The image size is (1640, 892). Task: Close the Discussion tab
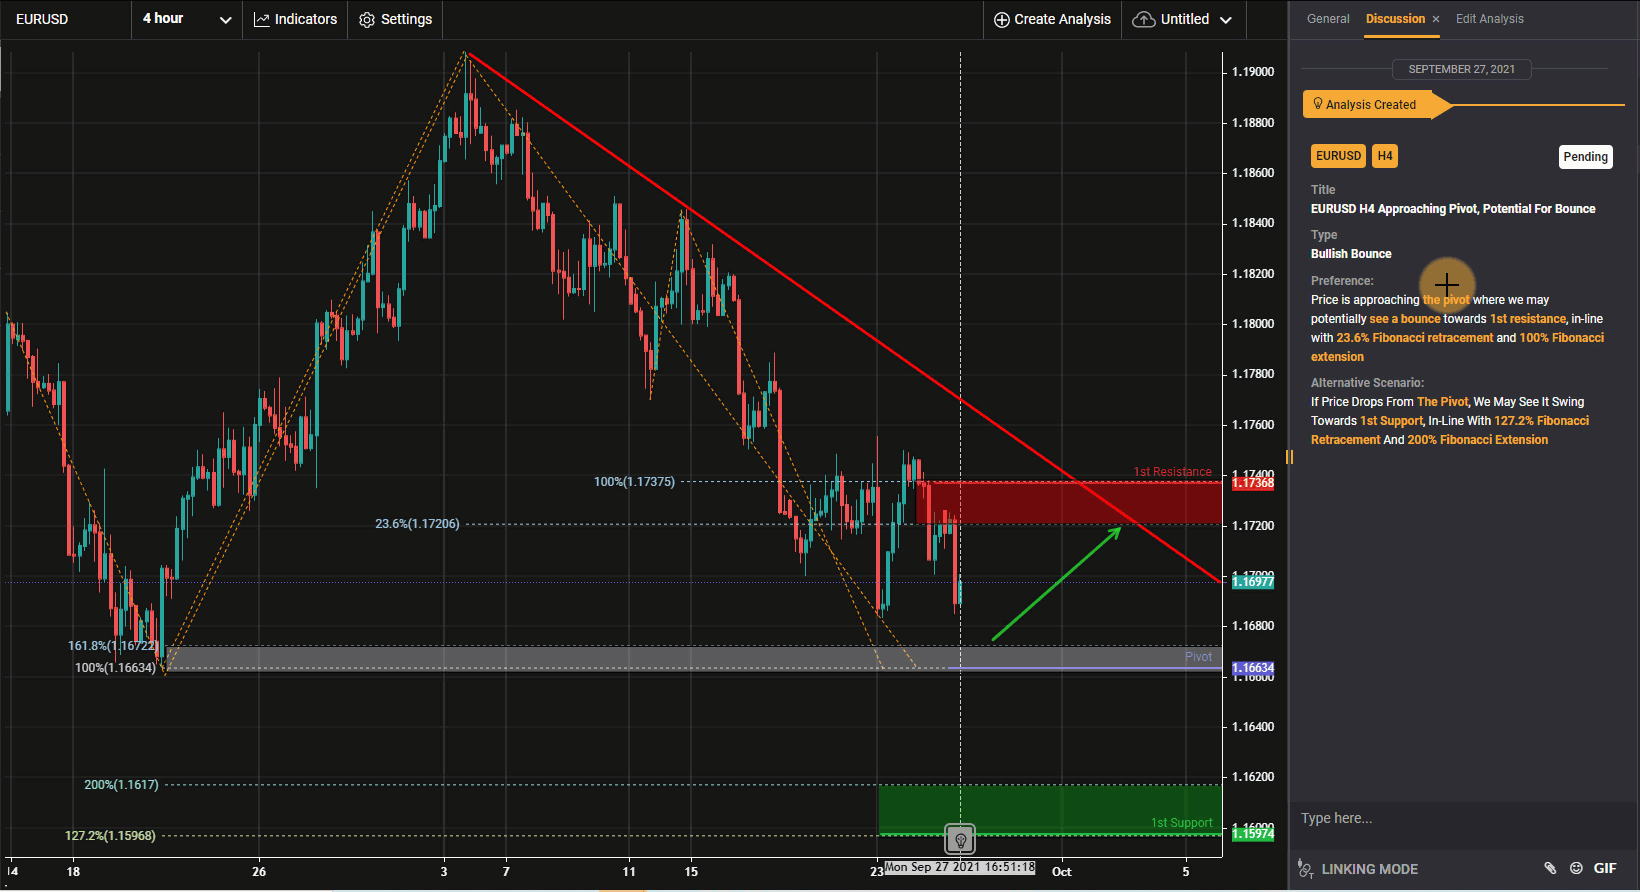point(1436,19)
